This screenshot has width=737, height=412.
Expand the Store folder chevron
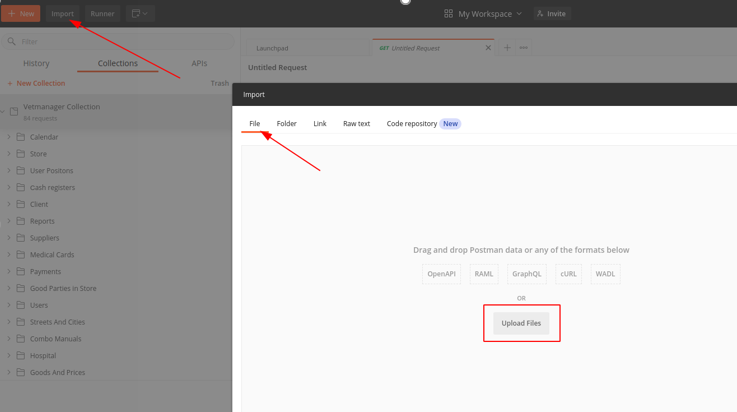9,154
